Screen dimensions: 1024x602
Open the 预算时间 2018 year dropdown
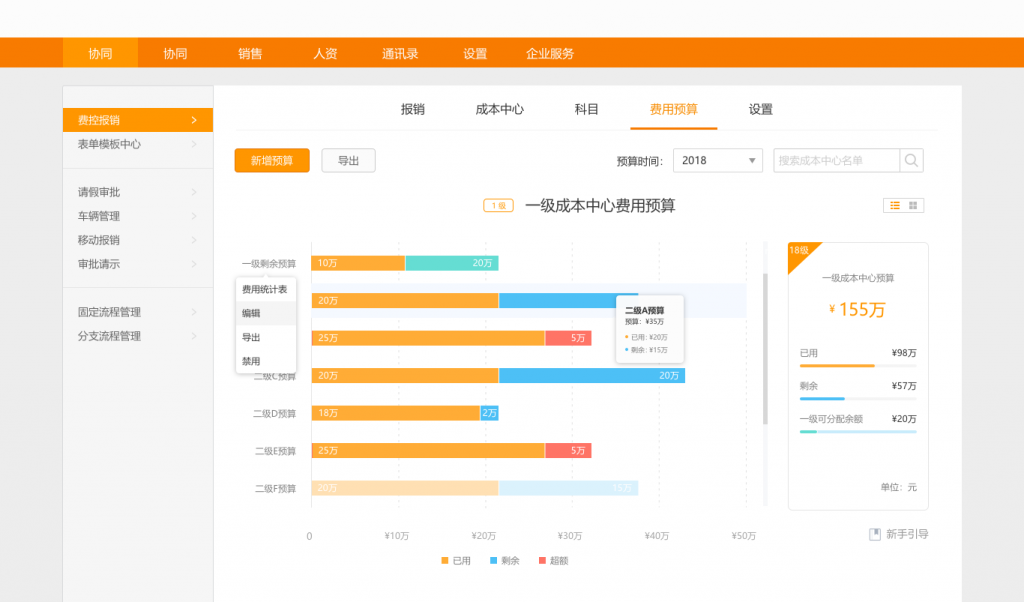(x=717, y=160)
